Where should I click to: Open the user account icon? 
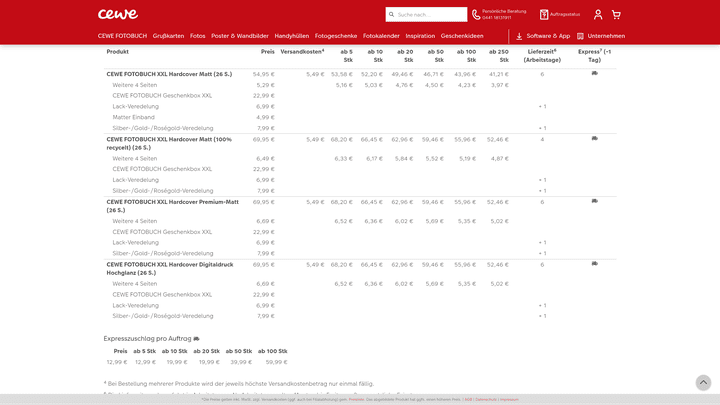[x=598, y=15]
